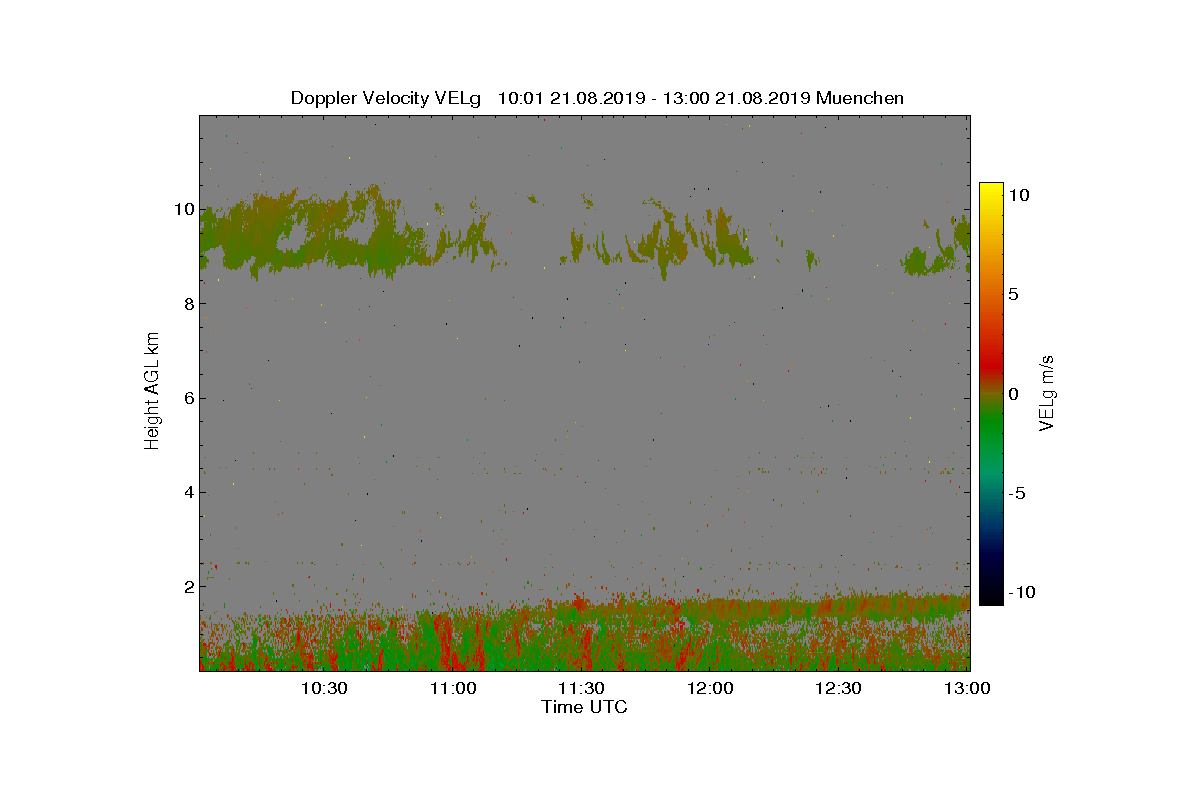
Task: Click the 11:30 time axis label
Action: point(581,688)
